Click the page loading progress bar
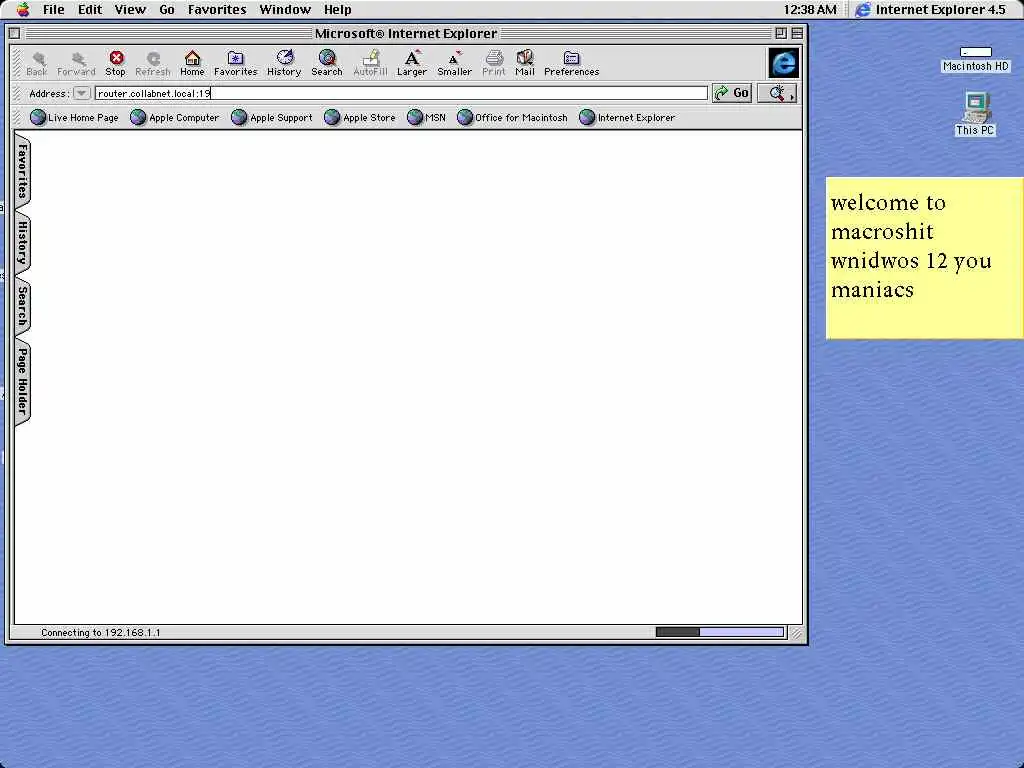 point(720,632)
